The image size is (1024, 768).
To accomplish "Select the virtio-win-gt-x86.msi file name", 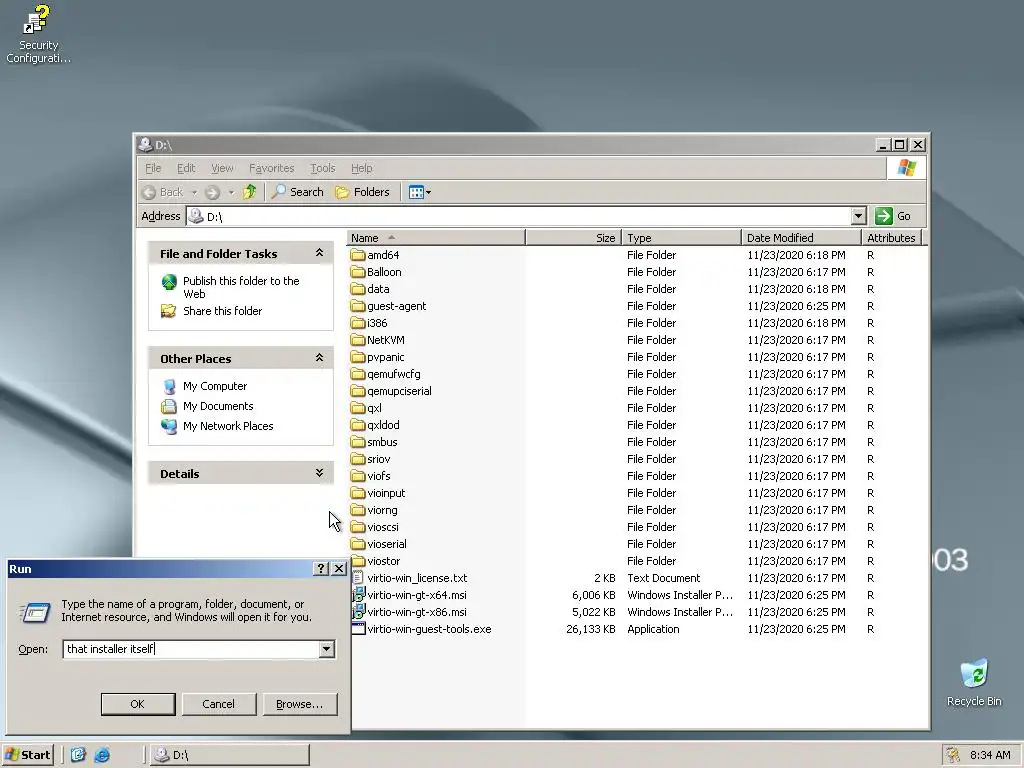I will pyautogui.click(x=417, y=612).
